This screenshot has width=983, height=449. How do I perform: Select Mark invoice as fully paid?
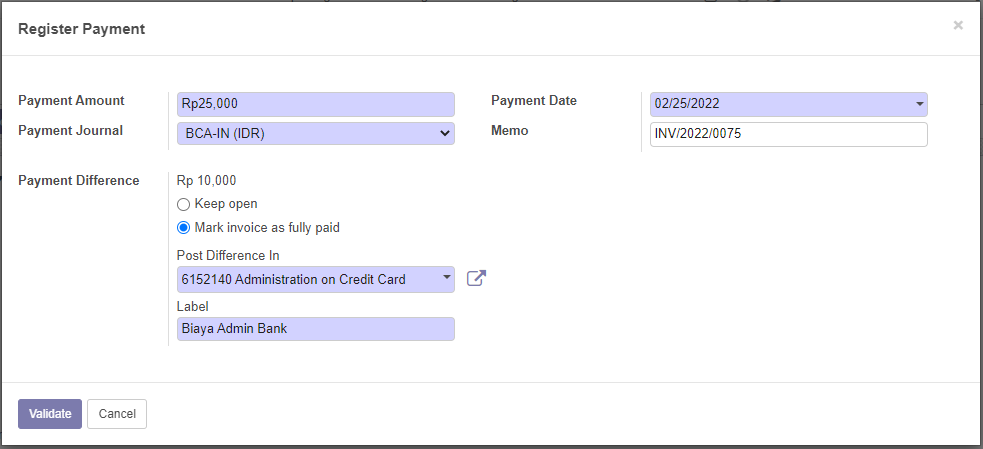tap(183, 228)
